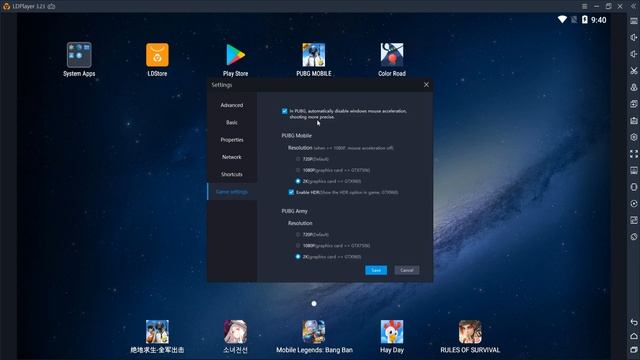This screenshot has height=360, width=640.
Task: Select 2K under PUBG Army resolution
Action: [298, 257]
